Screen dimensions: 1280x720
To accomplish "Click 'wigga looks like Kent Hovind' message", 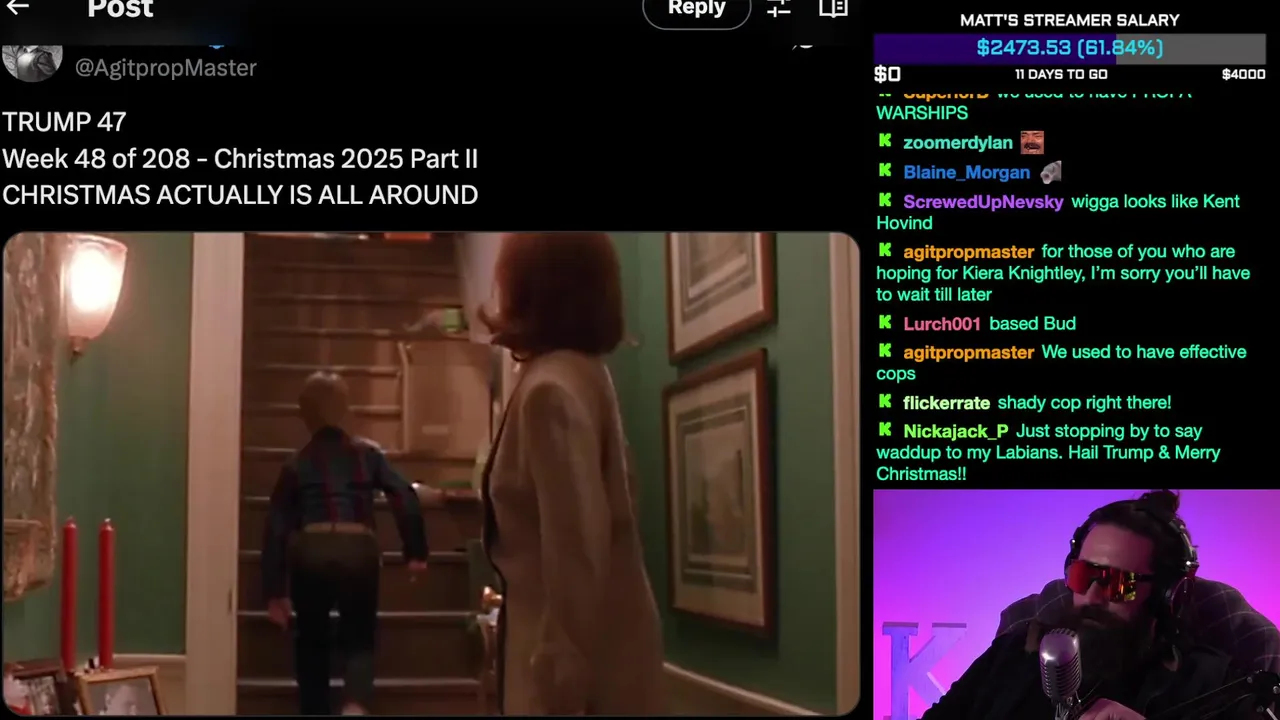I will (x=1058, y=212).
